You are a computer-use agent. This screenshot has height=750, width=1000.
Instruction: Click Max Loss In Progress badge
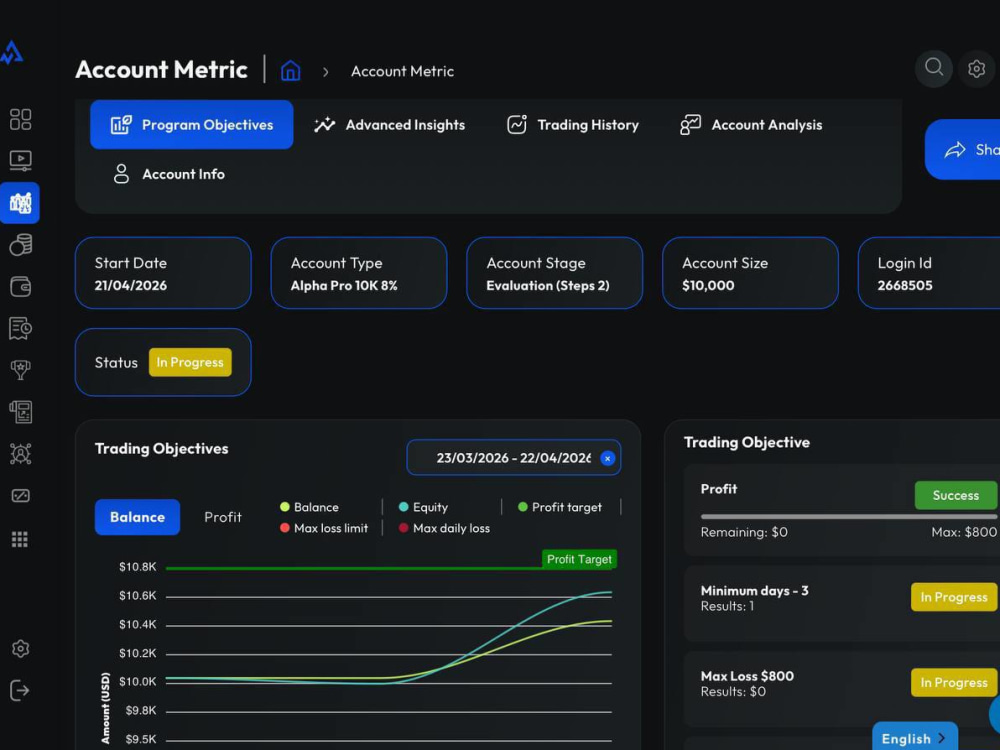click(953, 683)
